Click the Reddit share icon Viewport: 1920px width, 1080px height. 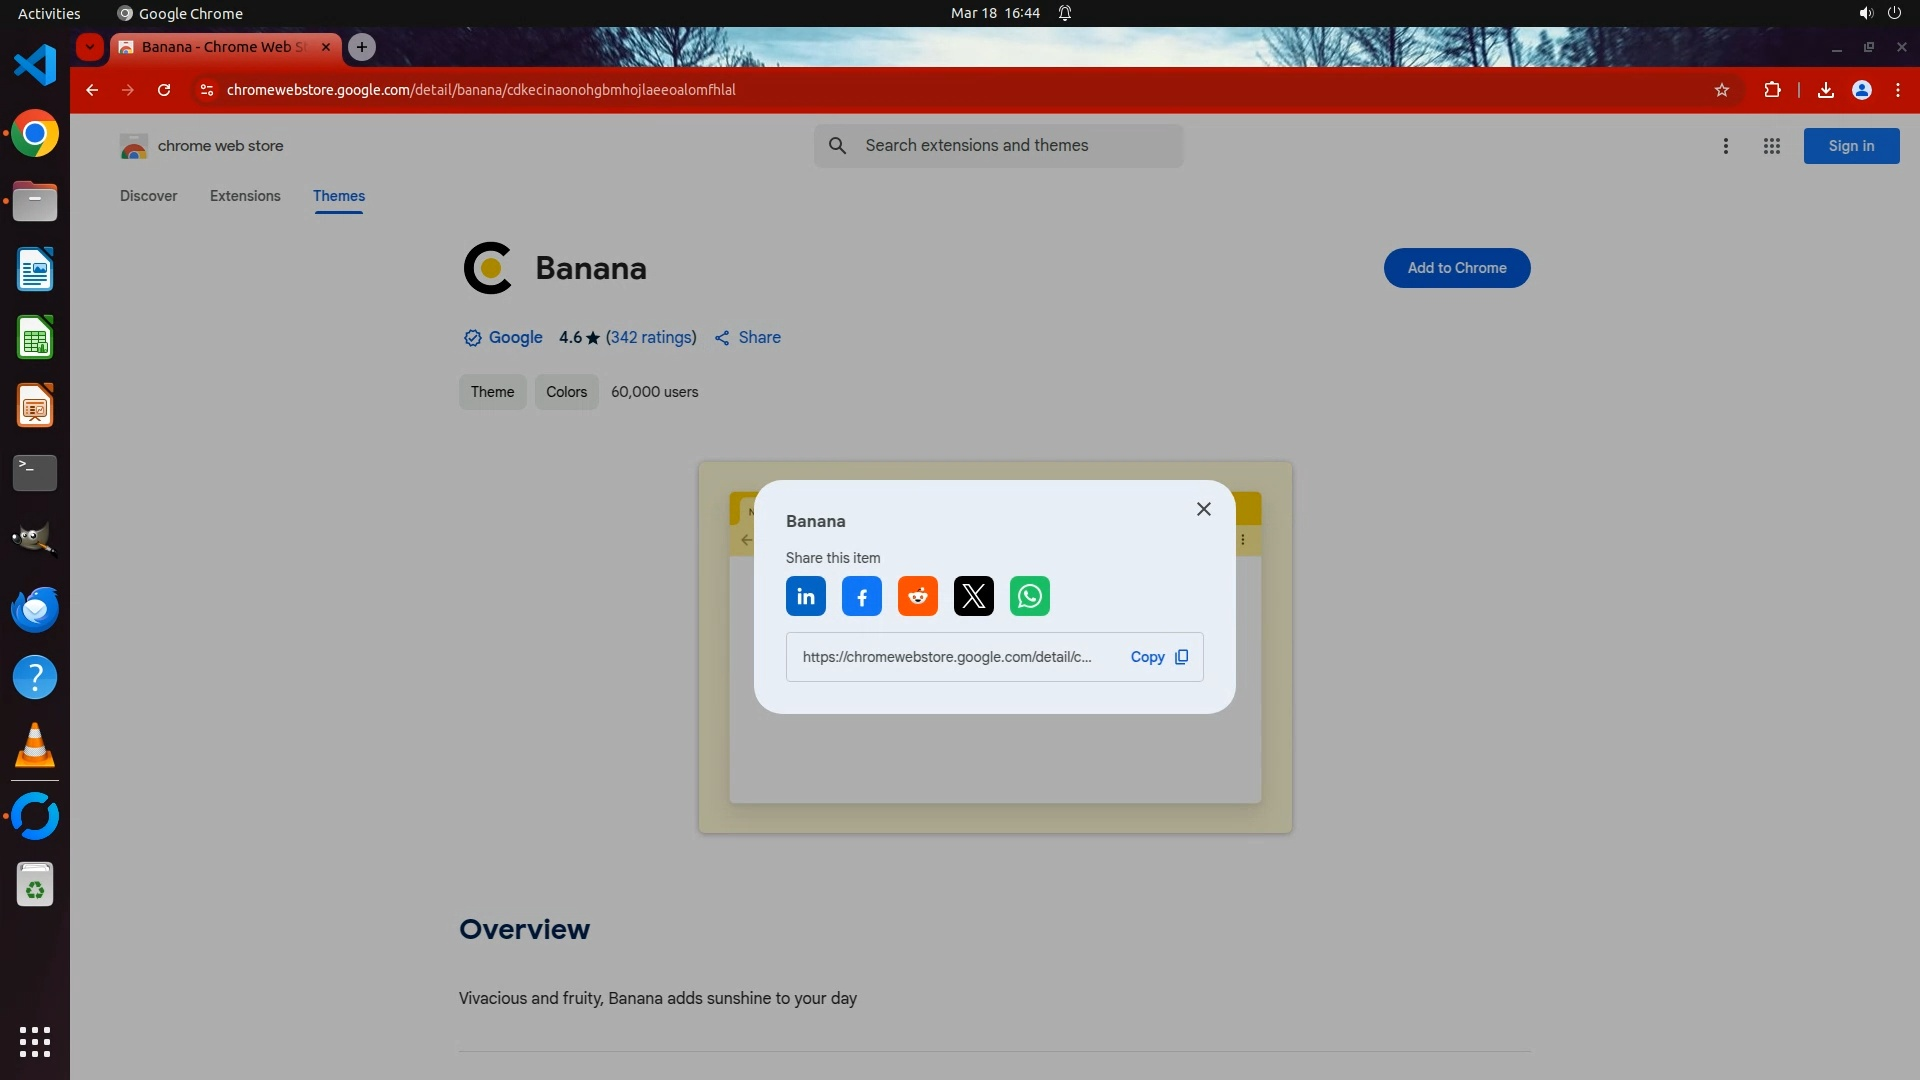[917, 597]
